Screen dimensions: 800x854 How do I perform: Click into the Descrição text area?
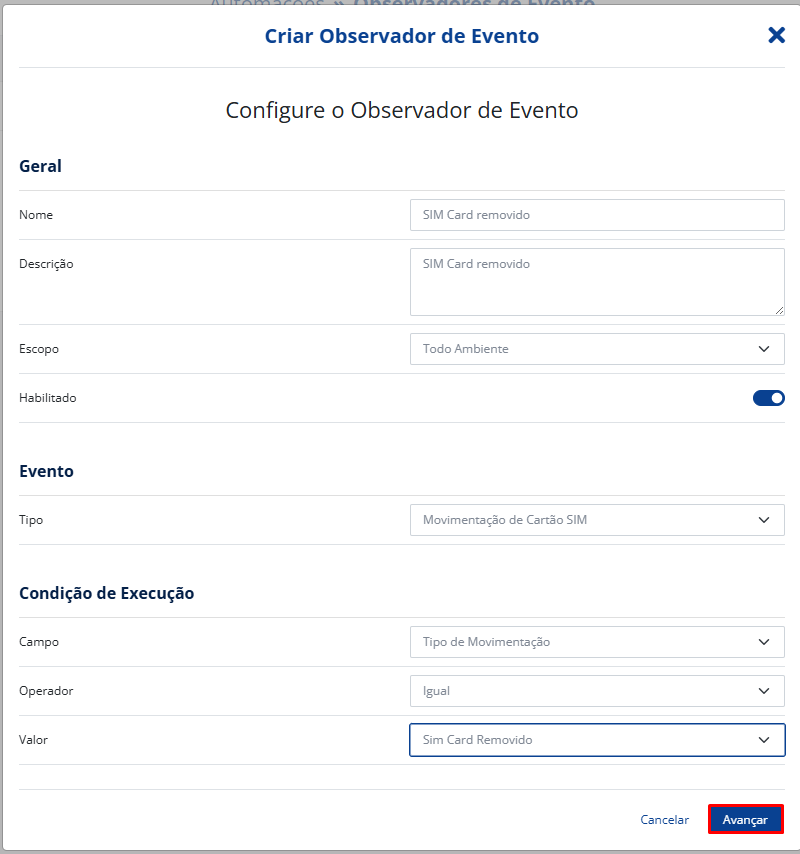pos(597,282)
